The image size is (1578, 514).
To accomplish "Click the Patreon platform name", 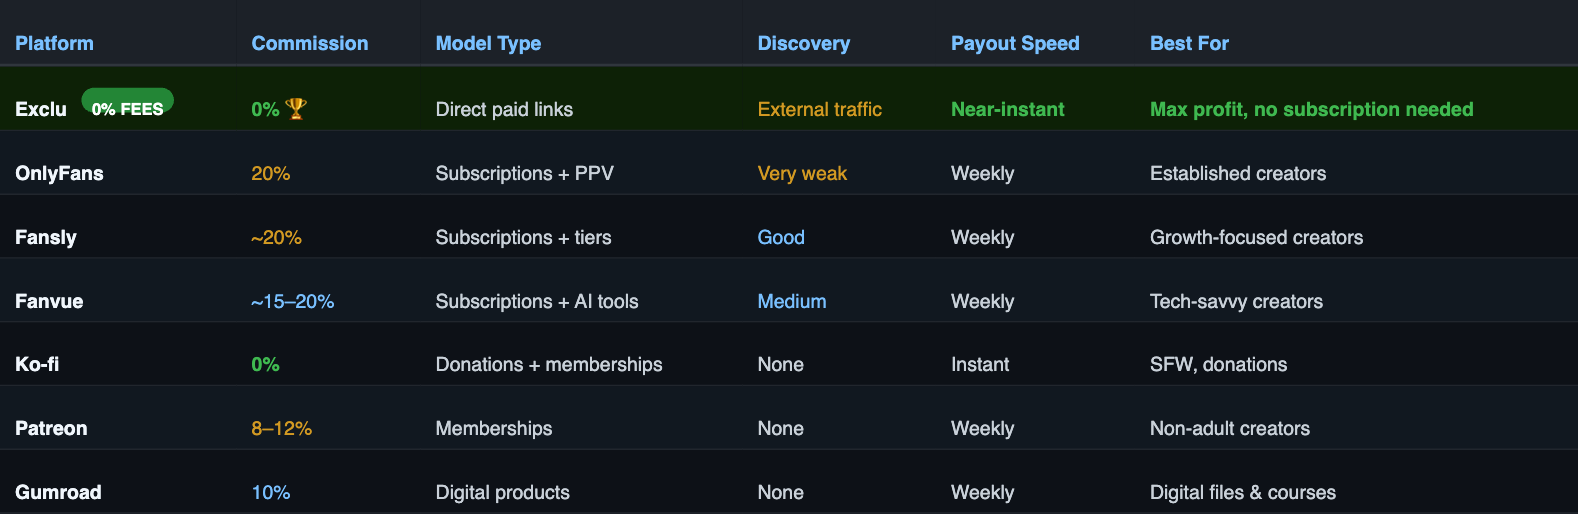I will pyautogui.click(x=51, y=428).
